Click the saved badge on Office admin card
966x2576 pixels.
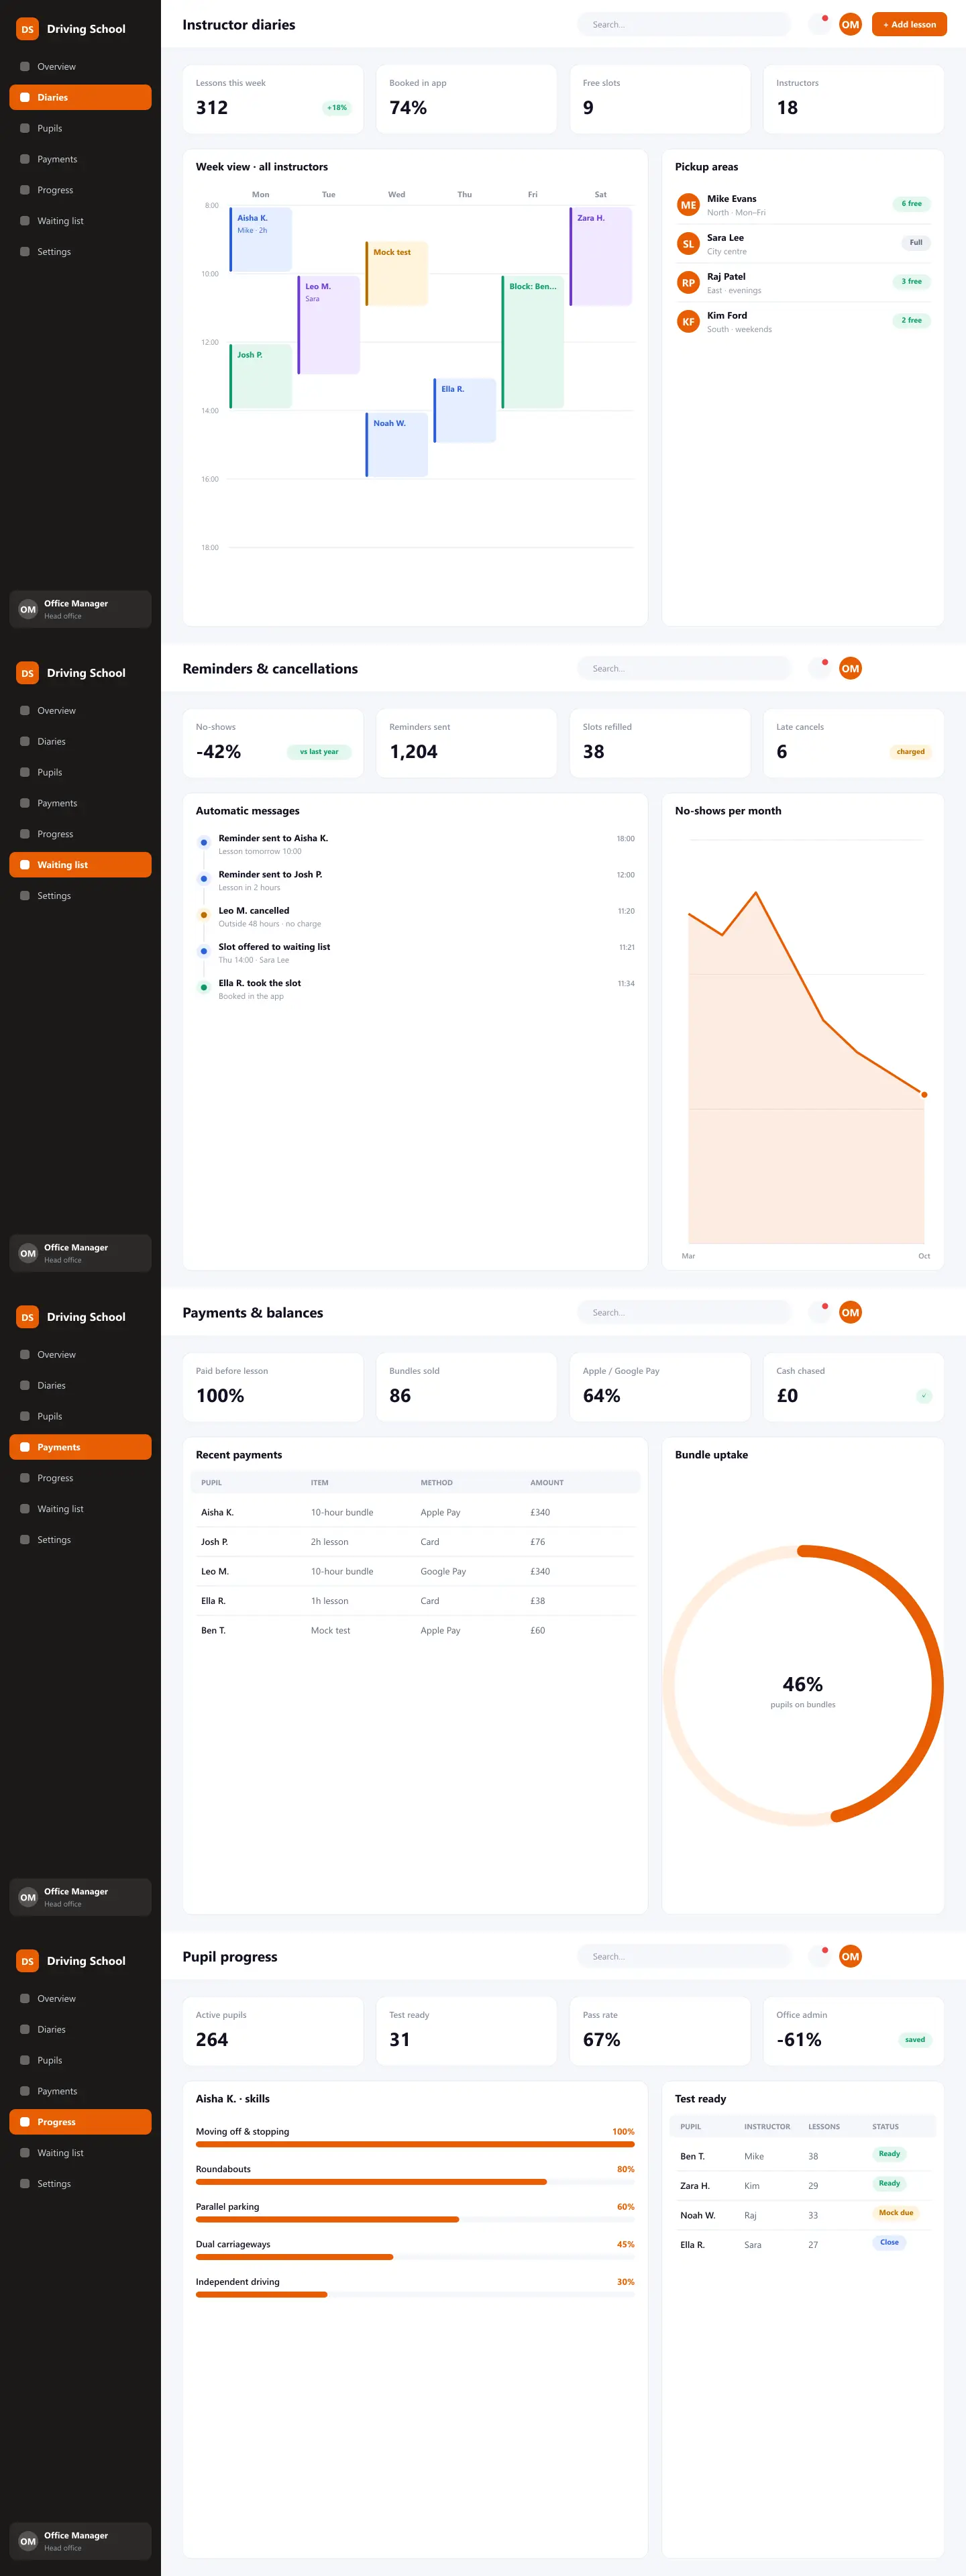pyautogui.click(x=915, y=2040)
